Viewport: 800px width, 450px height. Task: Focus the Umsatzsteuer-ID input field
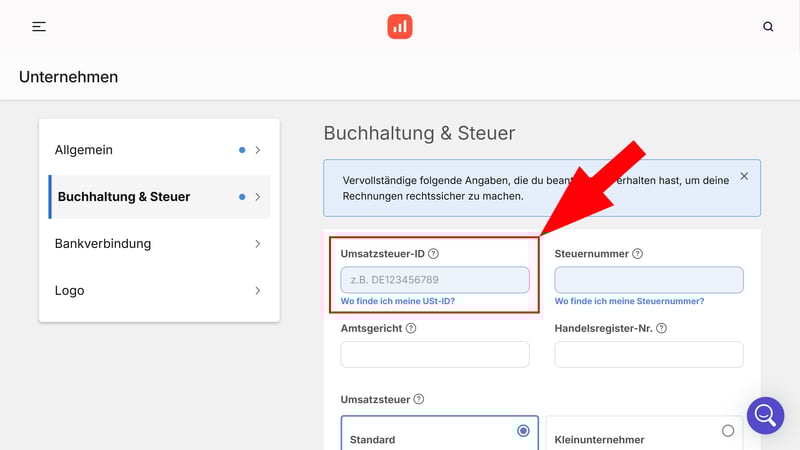434,280
